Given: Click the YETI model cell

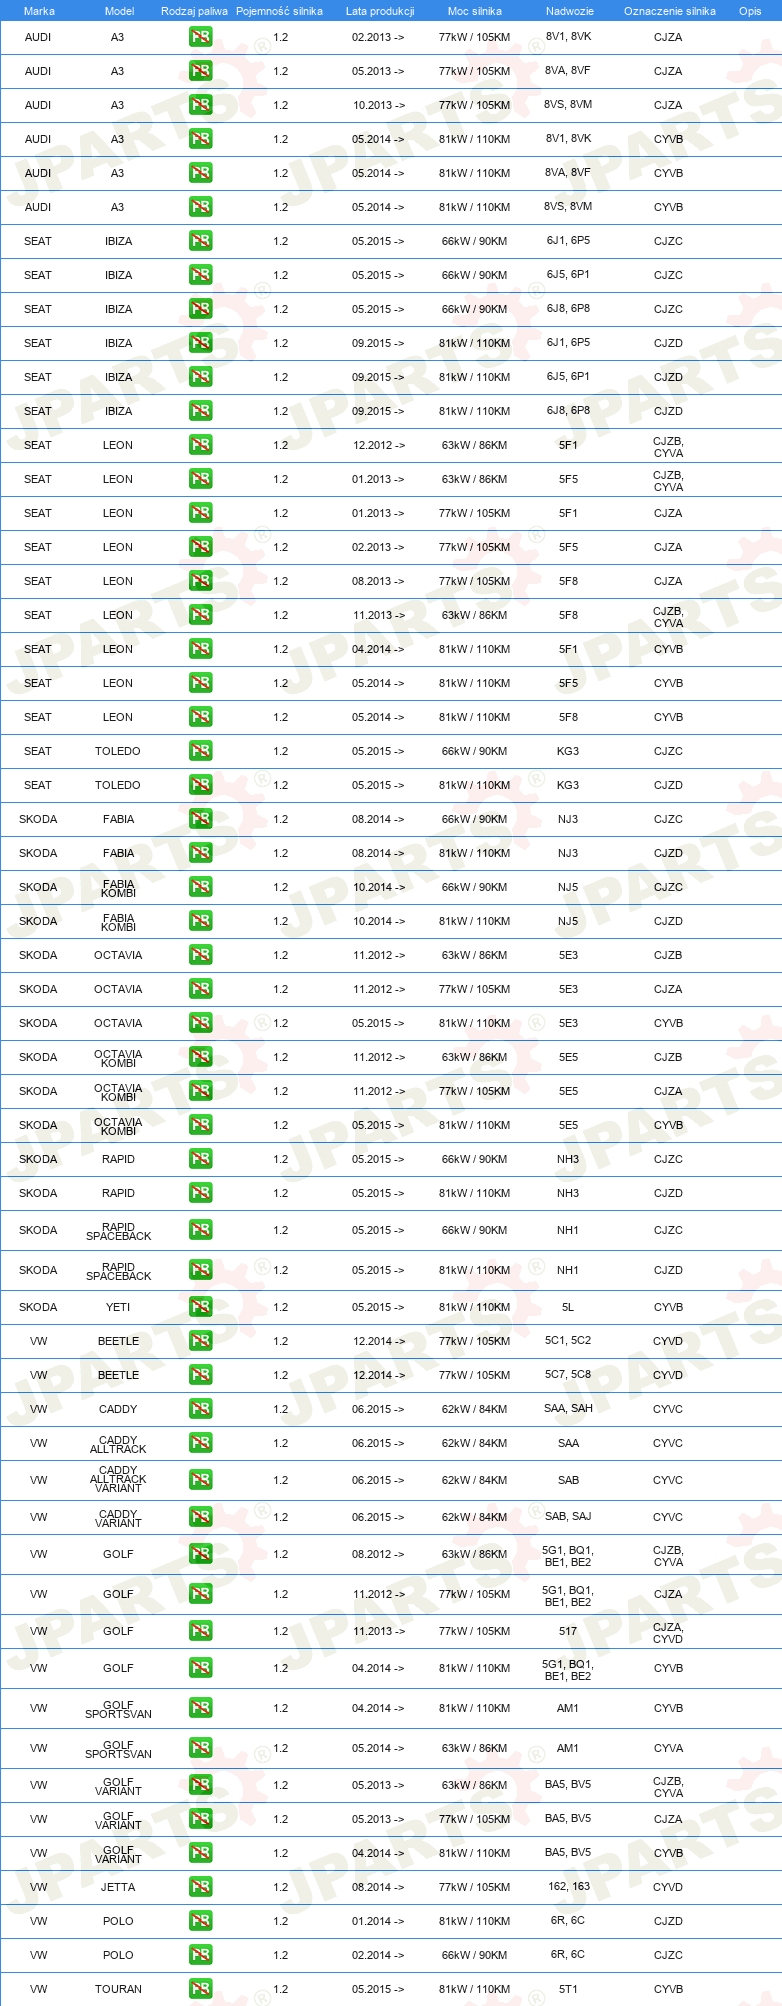Looking at the screenshot, I should (x=118, y=1306).
